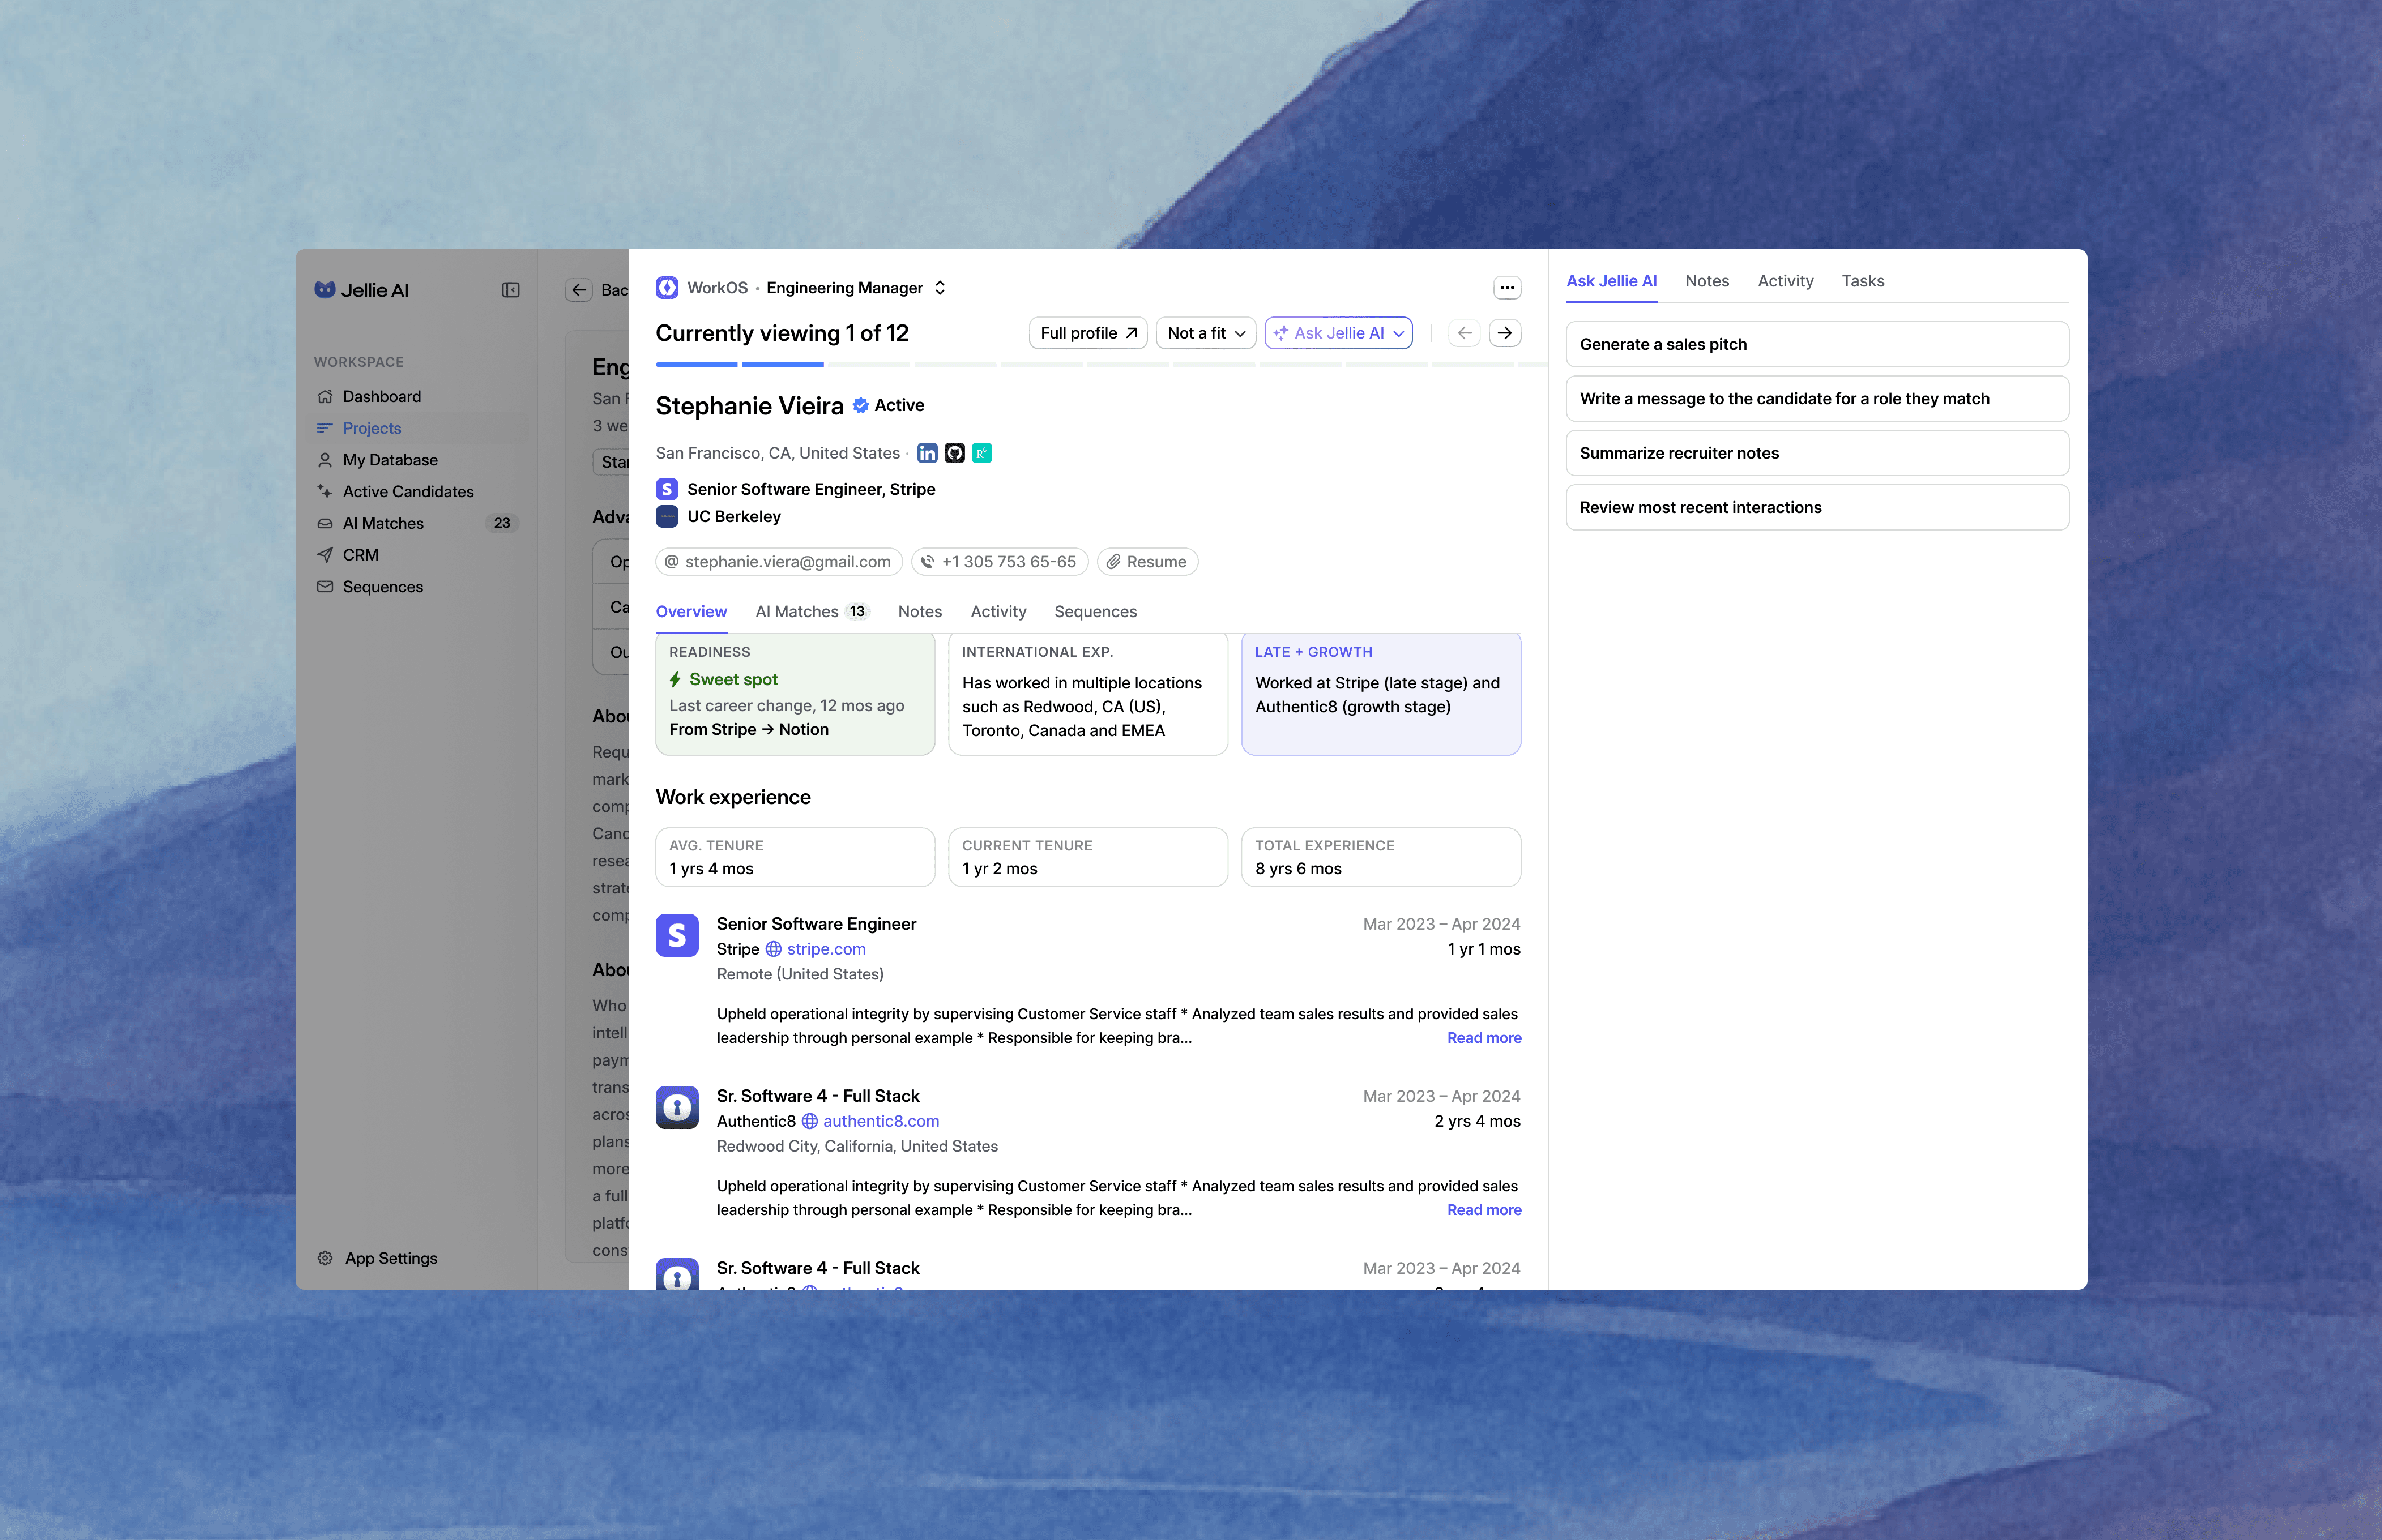Click the Back arrow button
The image size is (2382, 1540).
pyautogui.click(x=579, y=290)
